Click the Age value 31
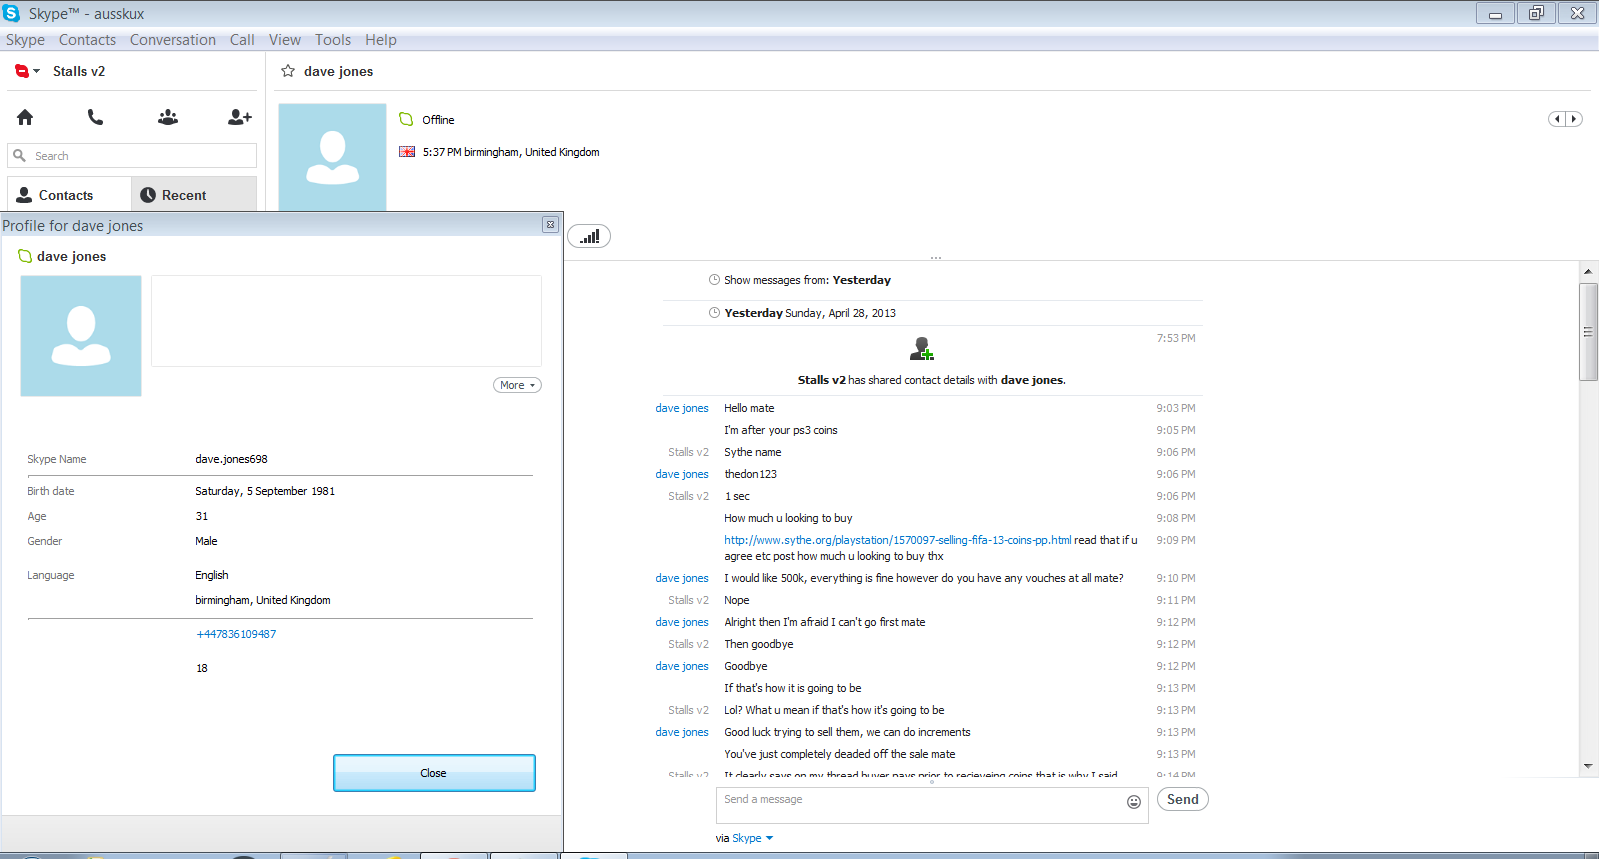Viewport: 1599px width, 859px height. (x=202, y=516)
